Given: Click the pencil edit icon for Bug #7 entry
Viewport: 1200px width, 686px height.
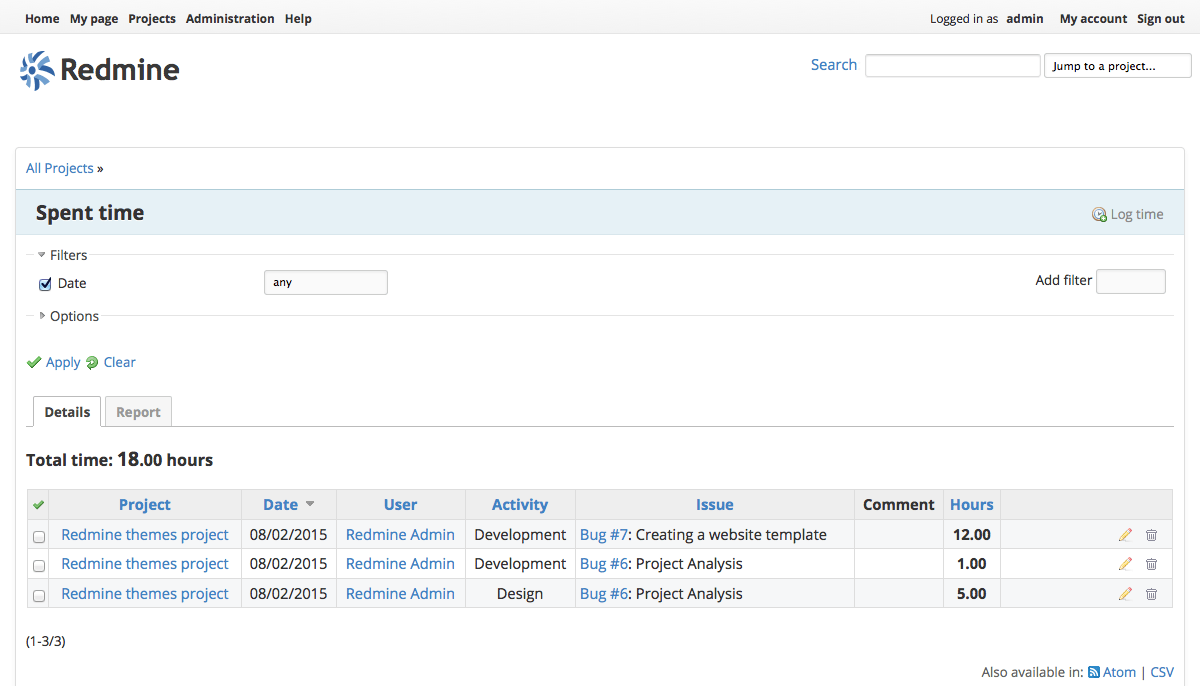Looking at the screenshot, I should [1125, 535].
